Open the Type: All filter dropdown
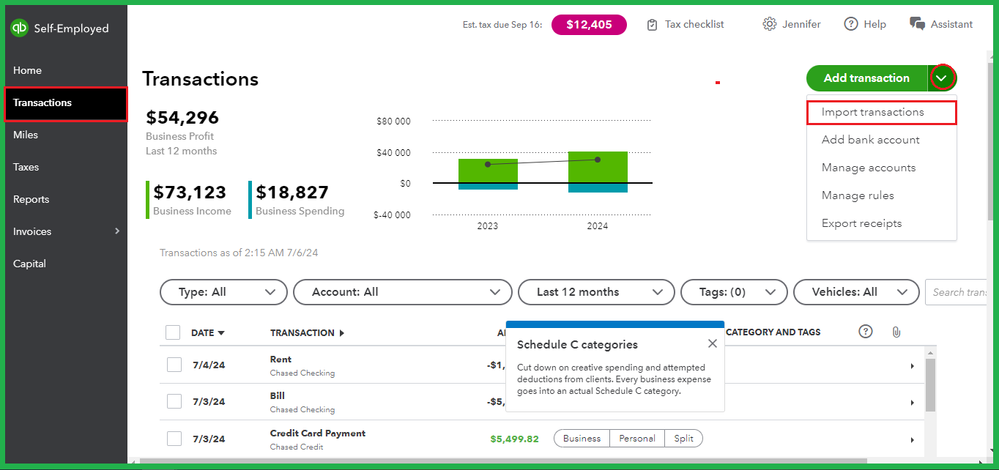 click(x=224, y=292)
